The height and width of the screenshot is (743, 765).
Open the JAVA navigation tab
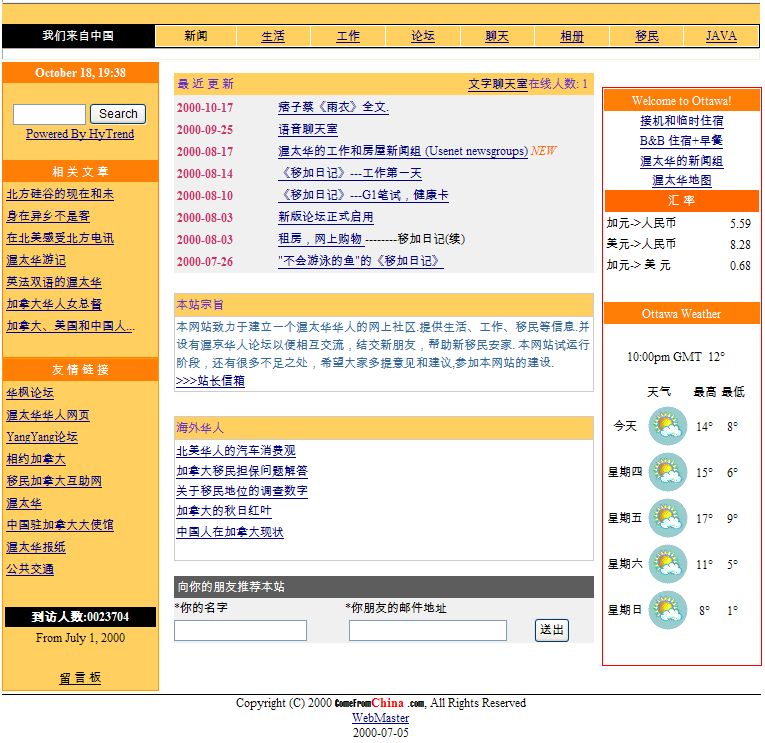click(x=721, y=36)
